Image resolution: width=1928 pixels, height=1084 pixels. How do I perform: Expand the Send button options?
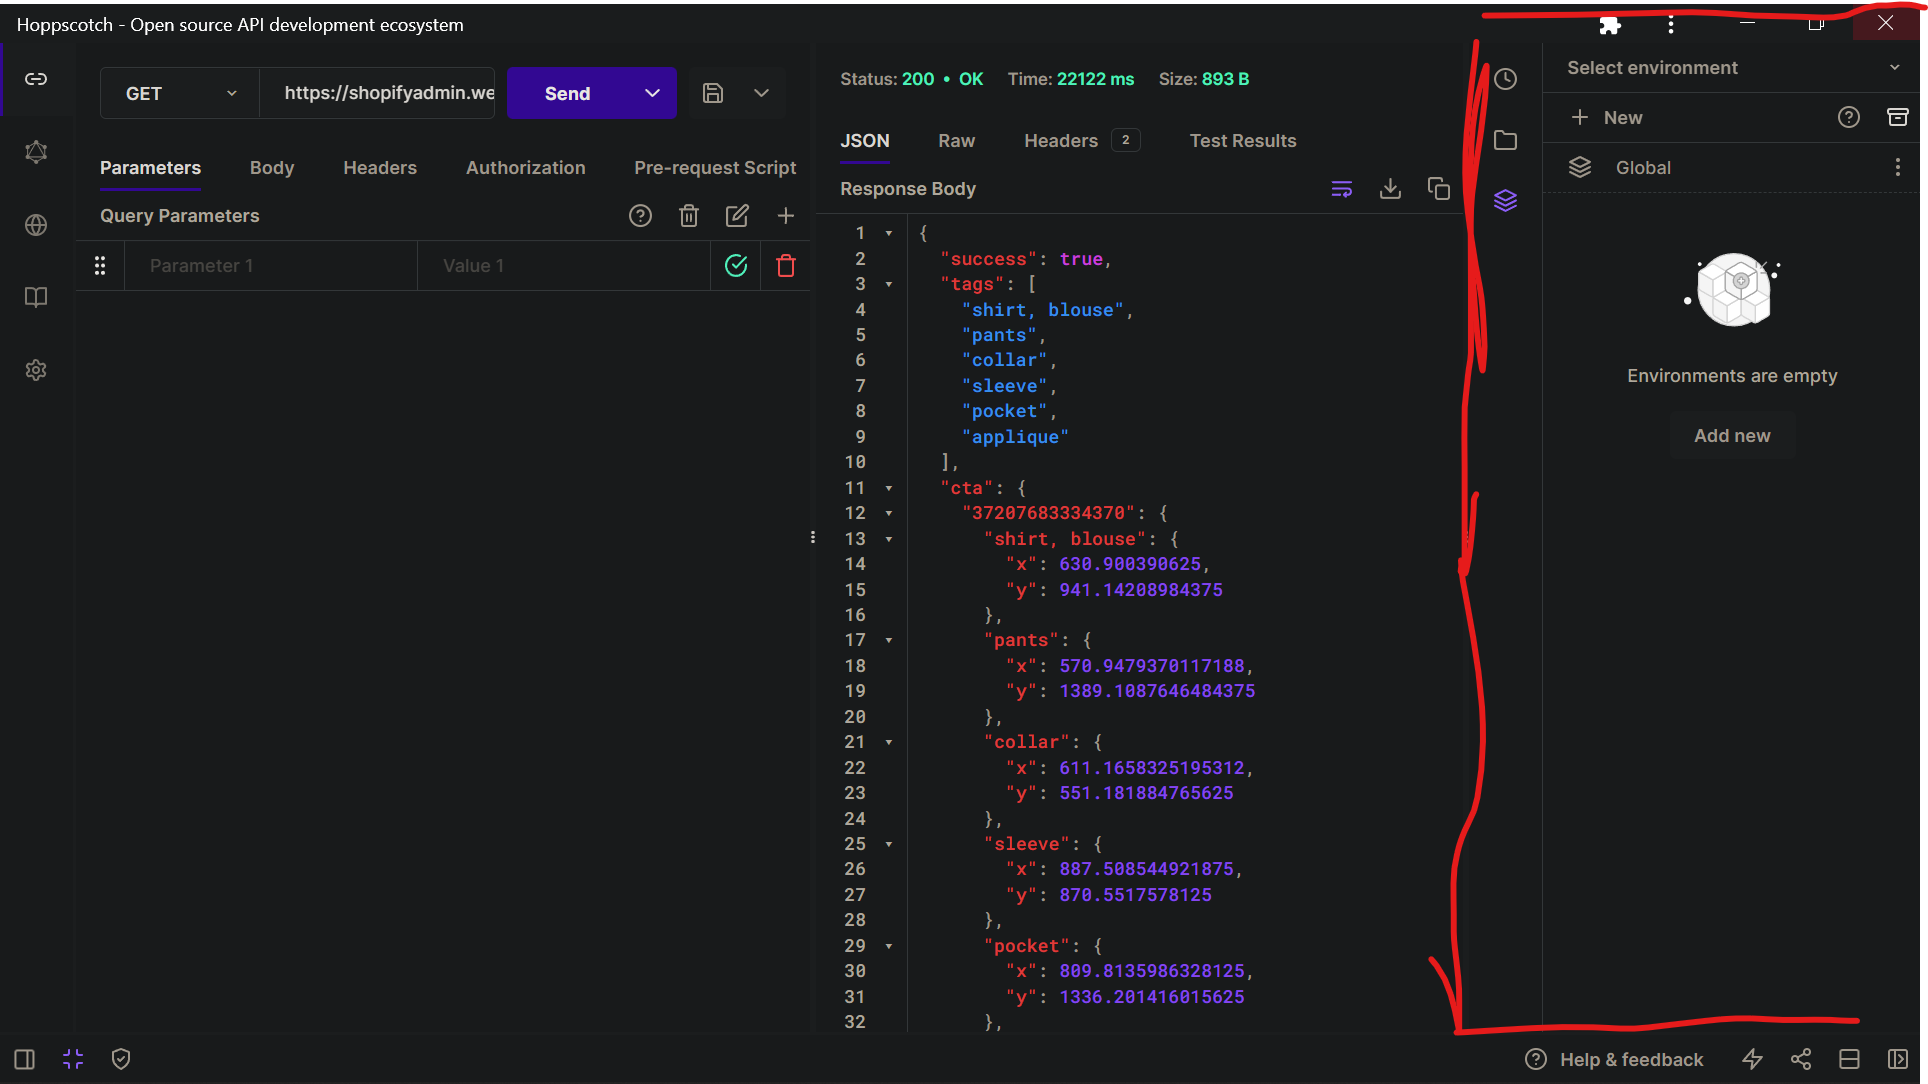coord(652,93)
